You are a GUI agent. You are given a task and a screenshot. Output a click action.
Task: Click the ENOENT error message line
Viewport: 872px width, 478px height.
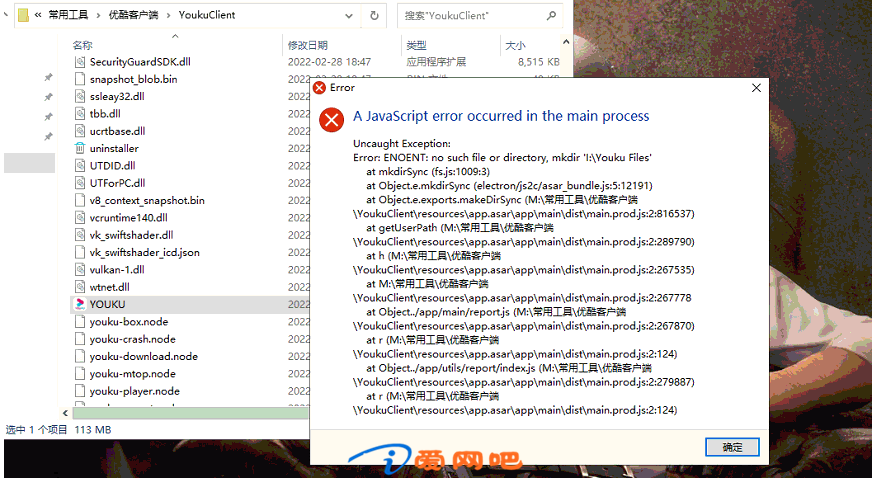(x=502, y=157)
